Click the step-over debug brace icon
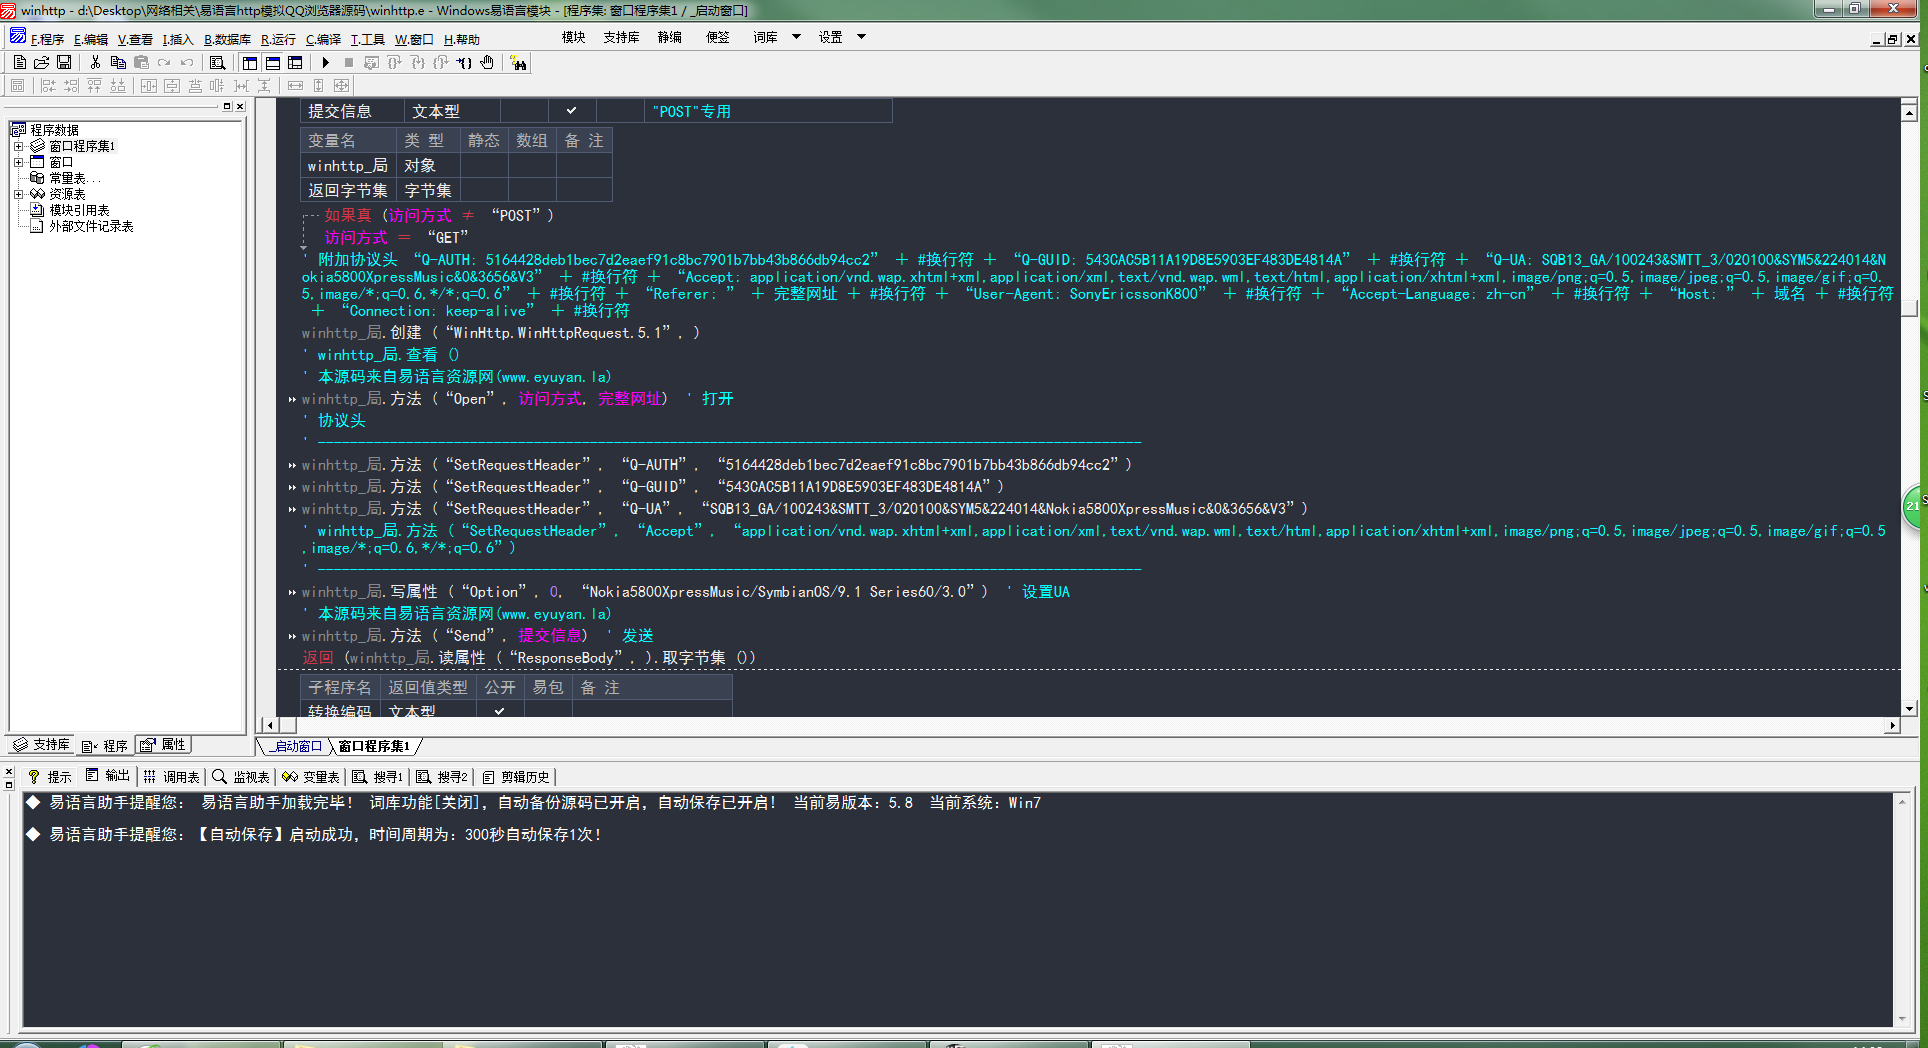 (x=395, y=63)
